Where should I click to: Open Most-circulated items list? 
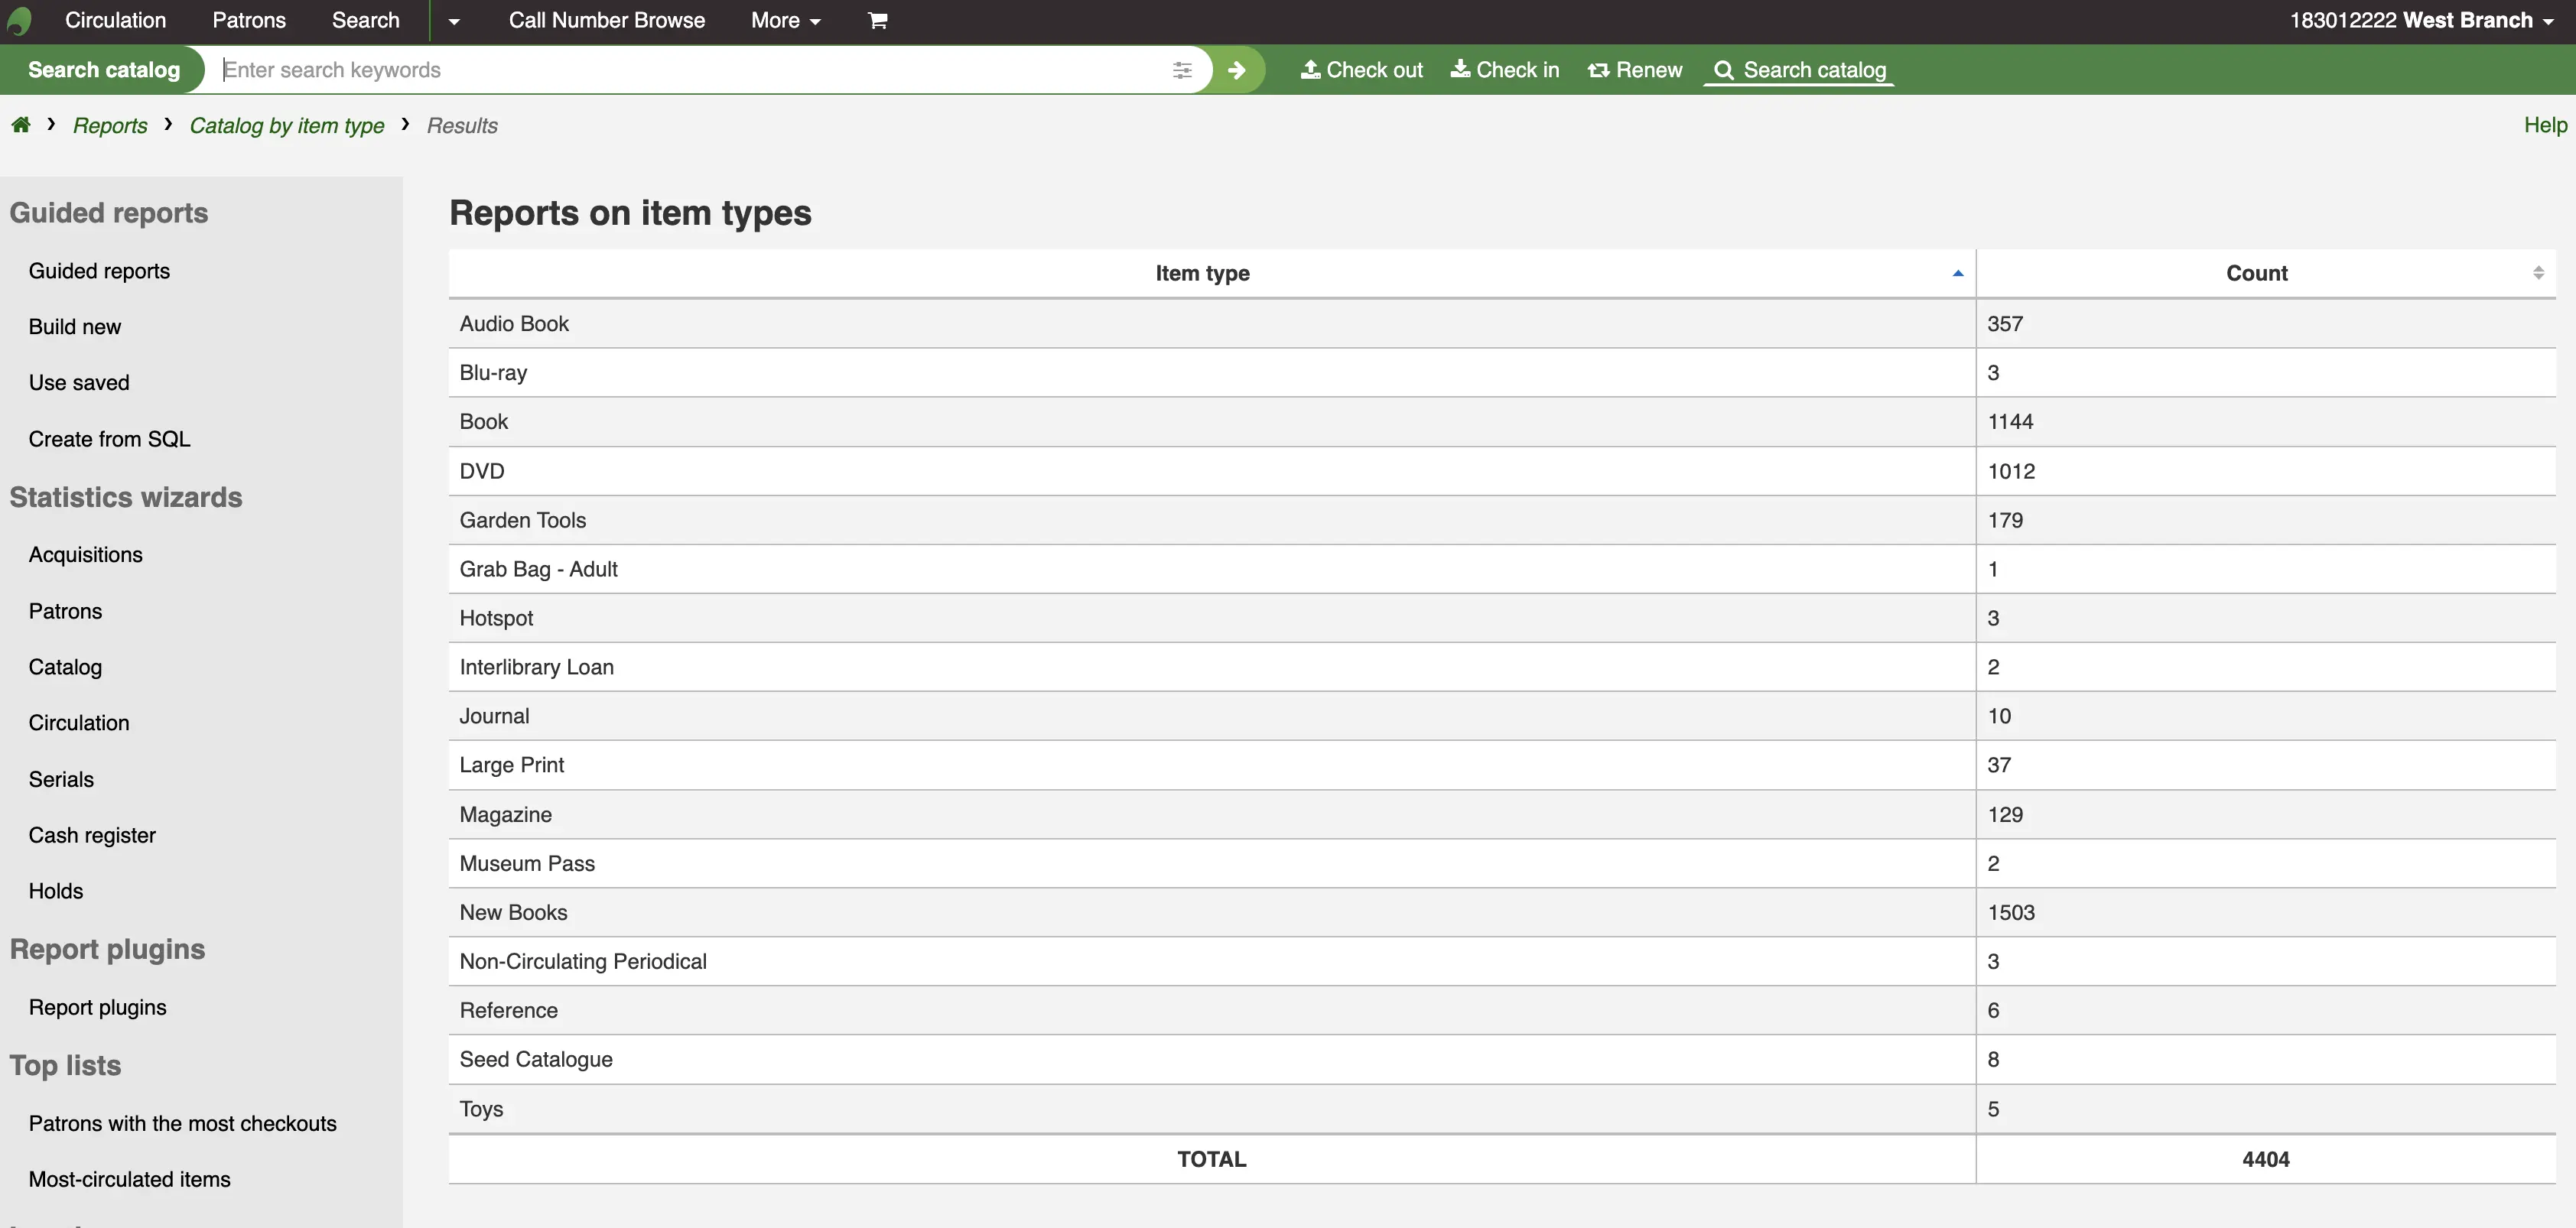130,1179
